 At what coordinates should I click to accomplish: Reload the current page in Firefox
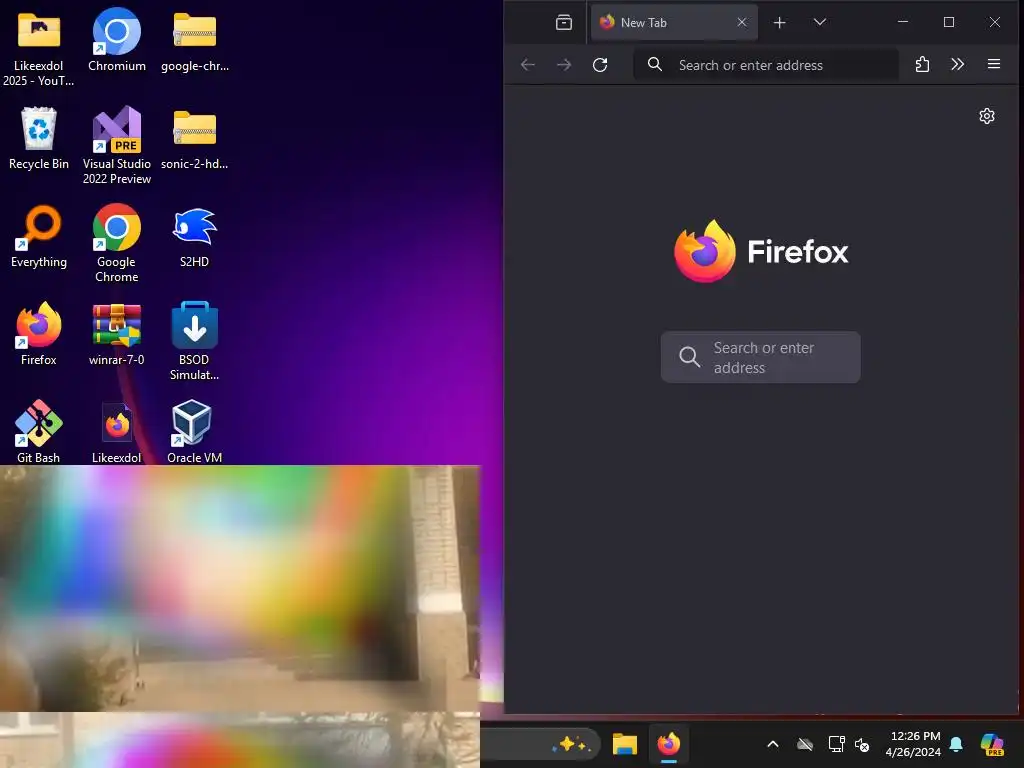[x=600, y=65]
